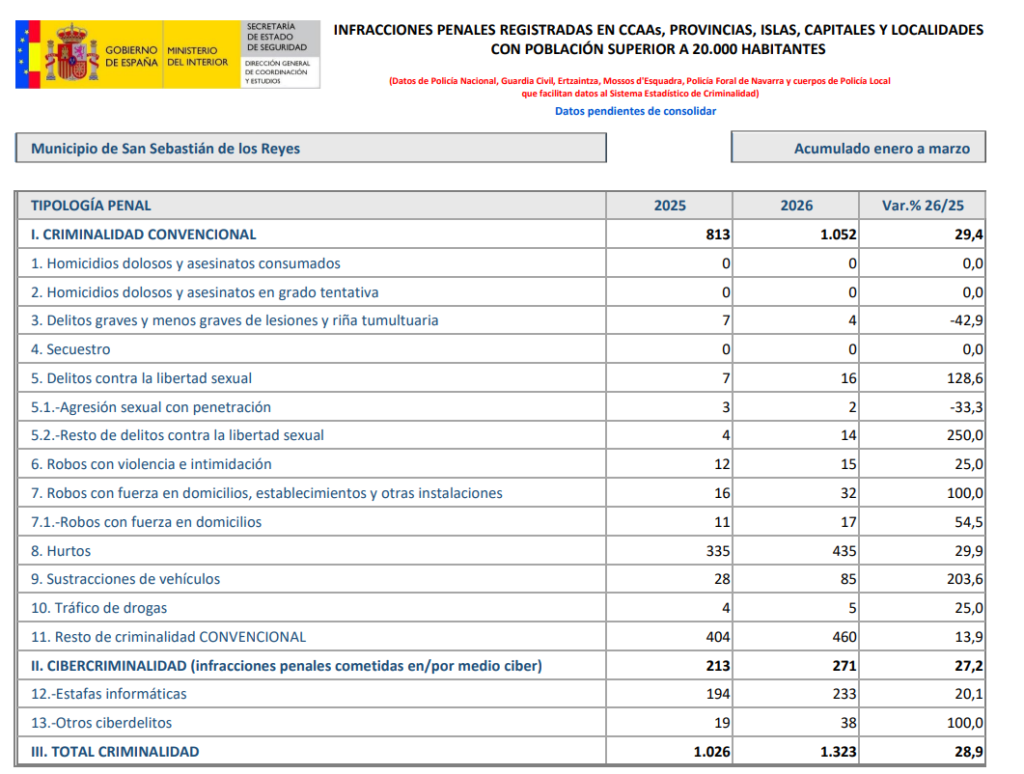Select the 'Ministerio del Interior' logo text
Image resolution: width=1024 pixels, height=774 pixels.
pyautogui.click(x=197, y=56)
